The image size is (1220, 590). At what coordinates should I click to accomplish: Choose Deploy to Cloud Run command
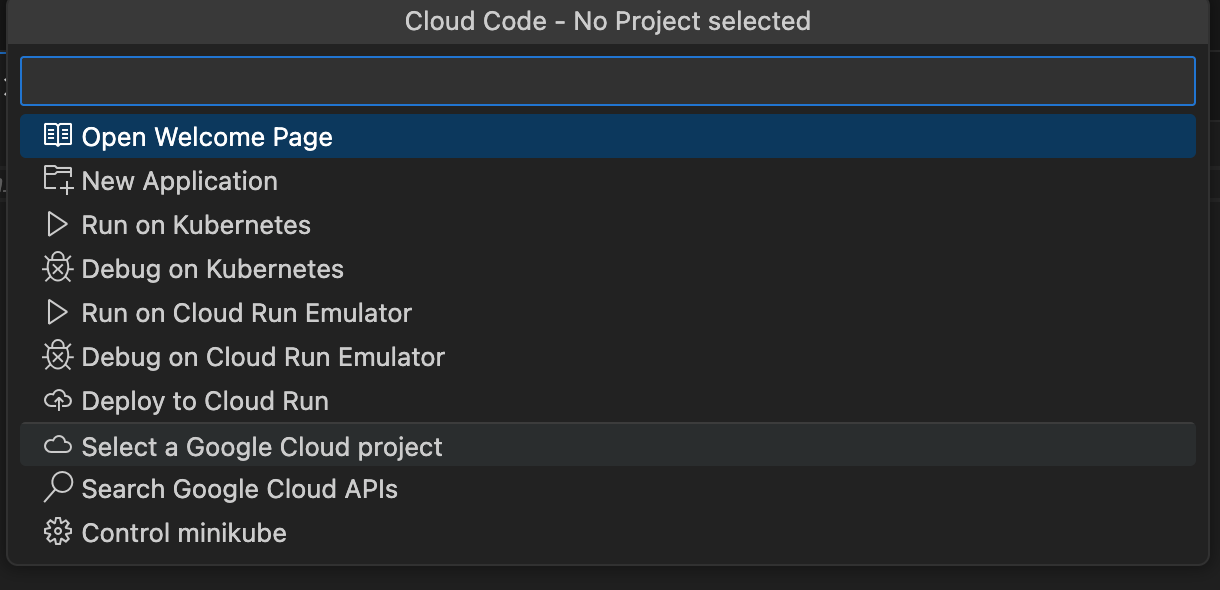(x=205, y=401)
